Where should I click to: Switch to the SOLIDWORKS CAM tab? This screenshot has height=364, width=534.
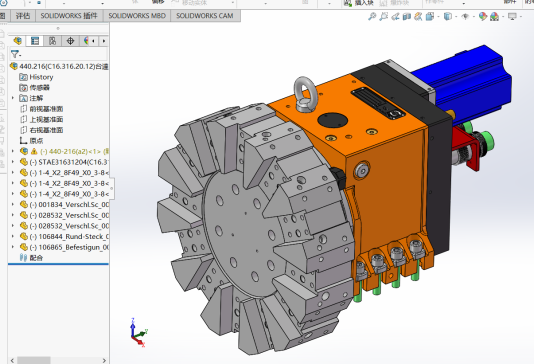click(205, 16)
